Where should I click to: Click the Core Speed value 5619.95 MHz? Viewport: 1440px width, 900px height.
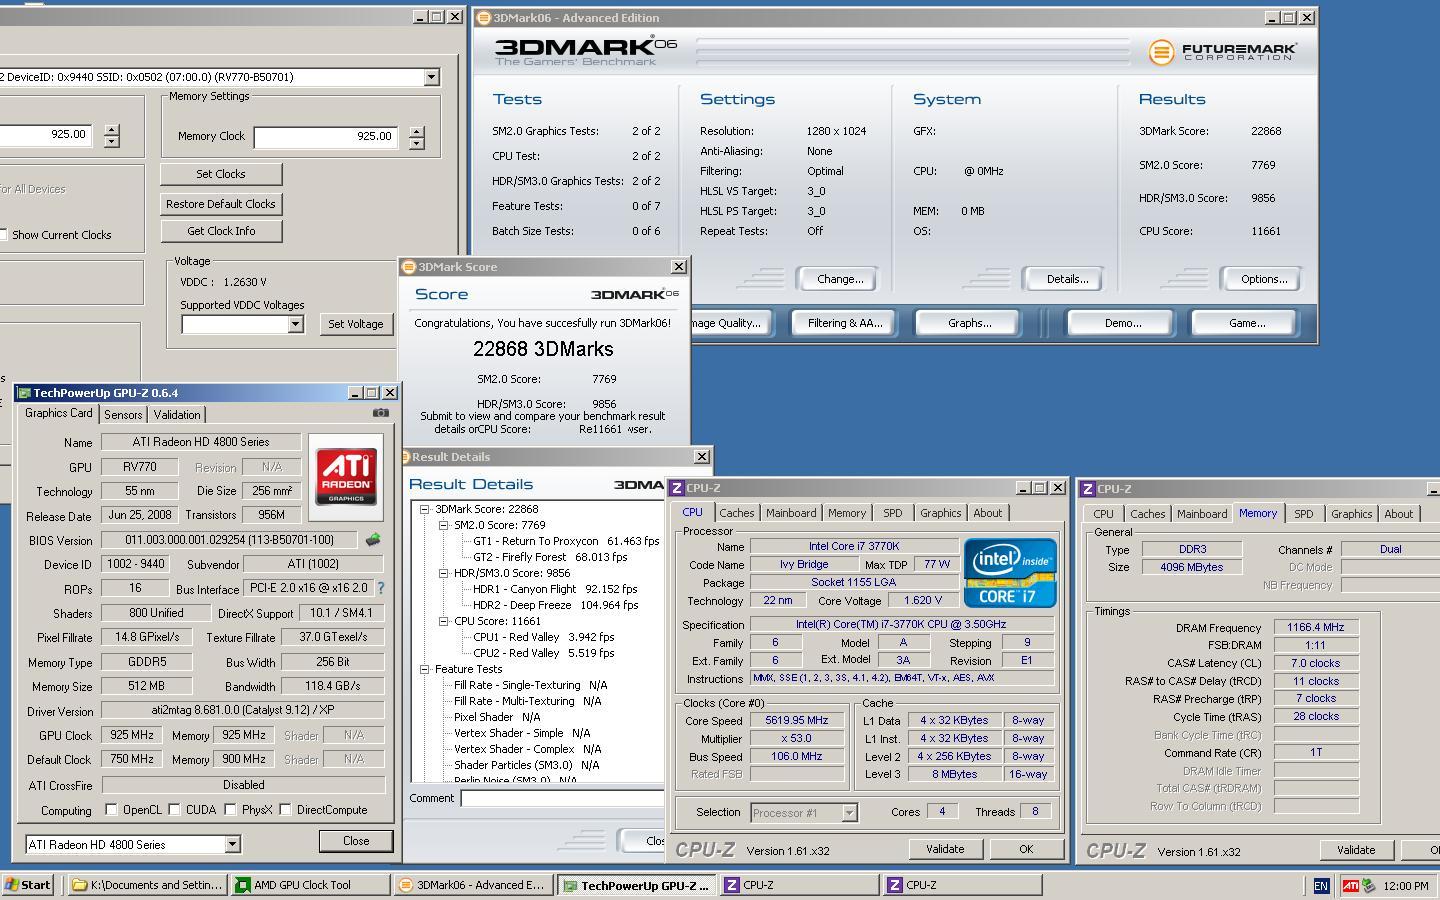tap(796, 720)
